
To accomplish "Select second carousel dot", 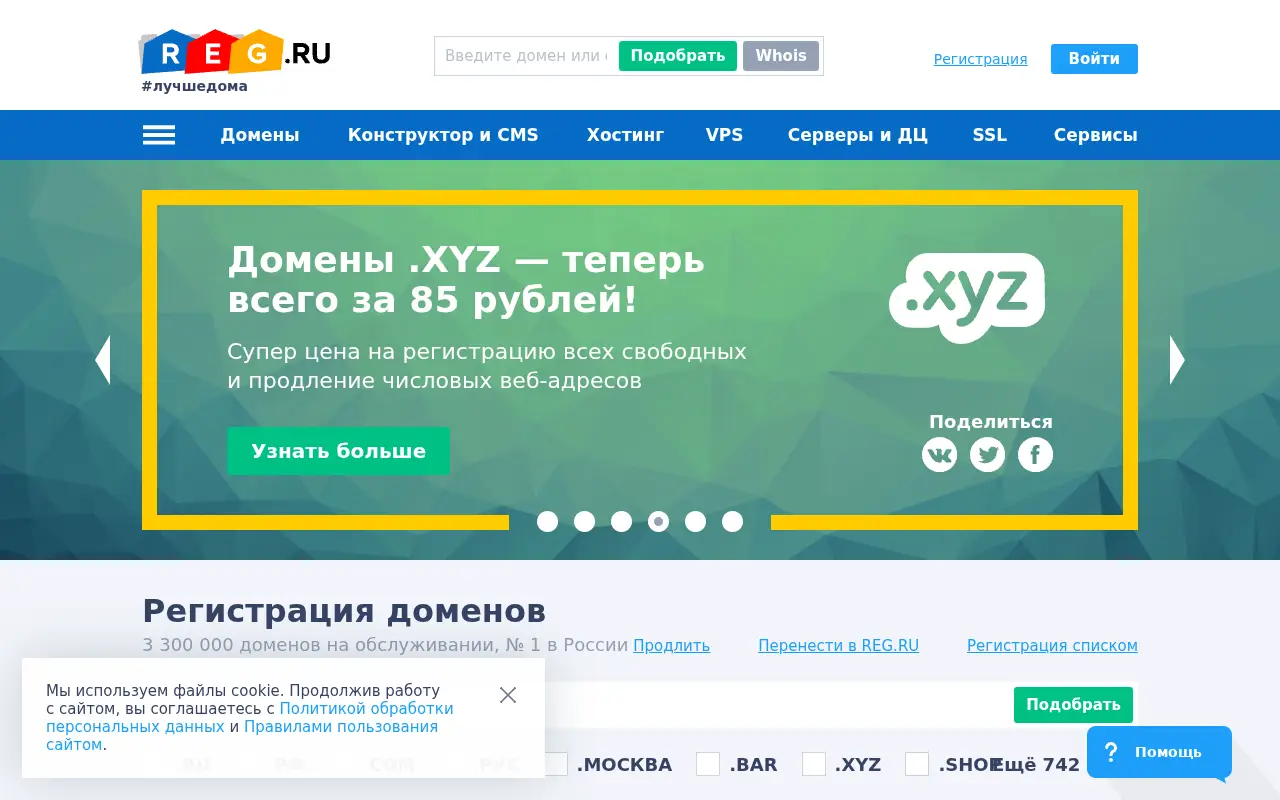I will tap(584, 521).
